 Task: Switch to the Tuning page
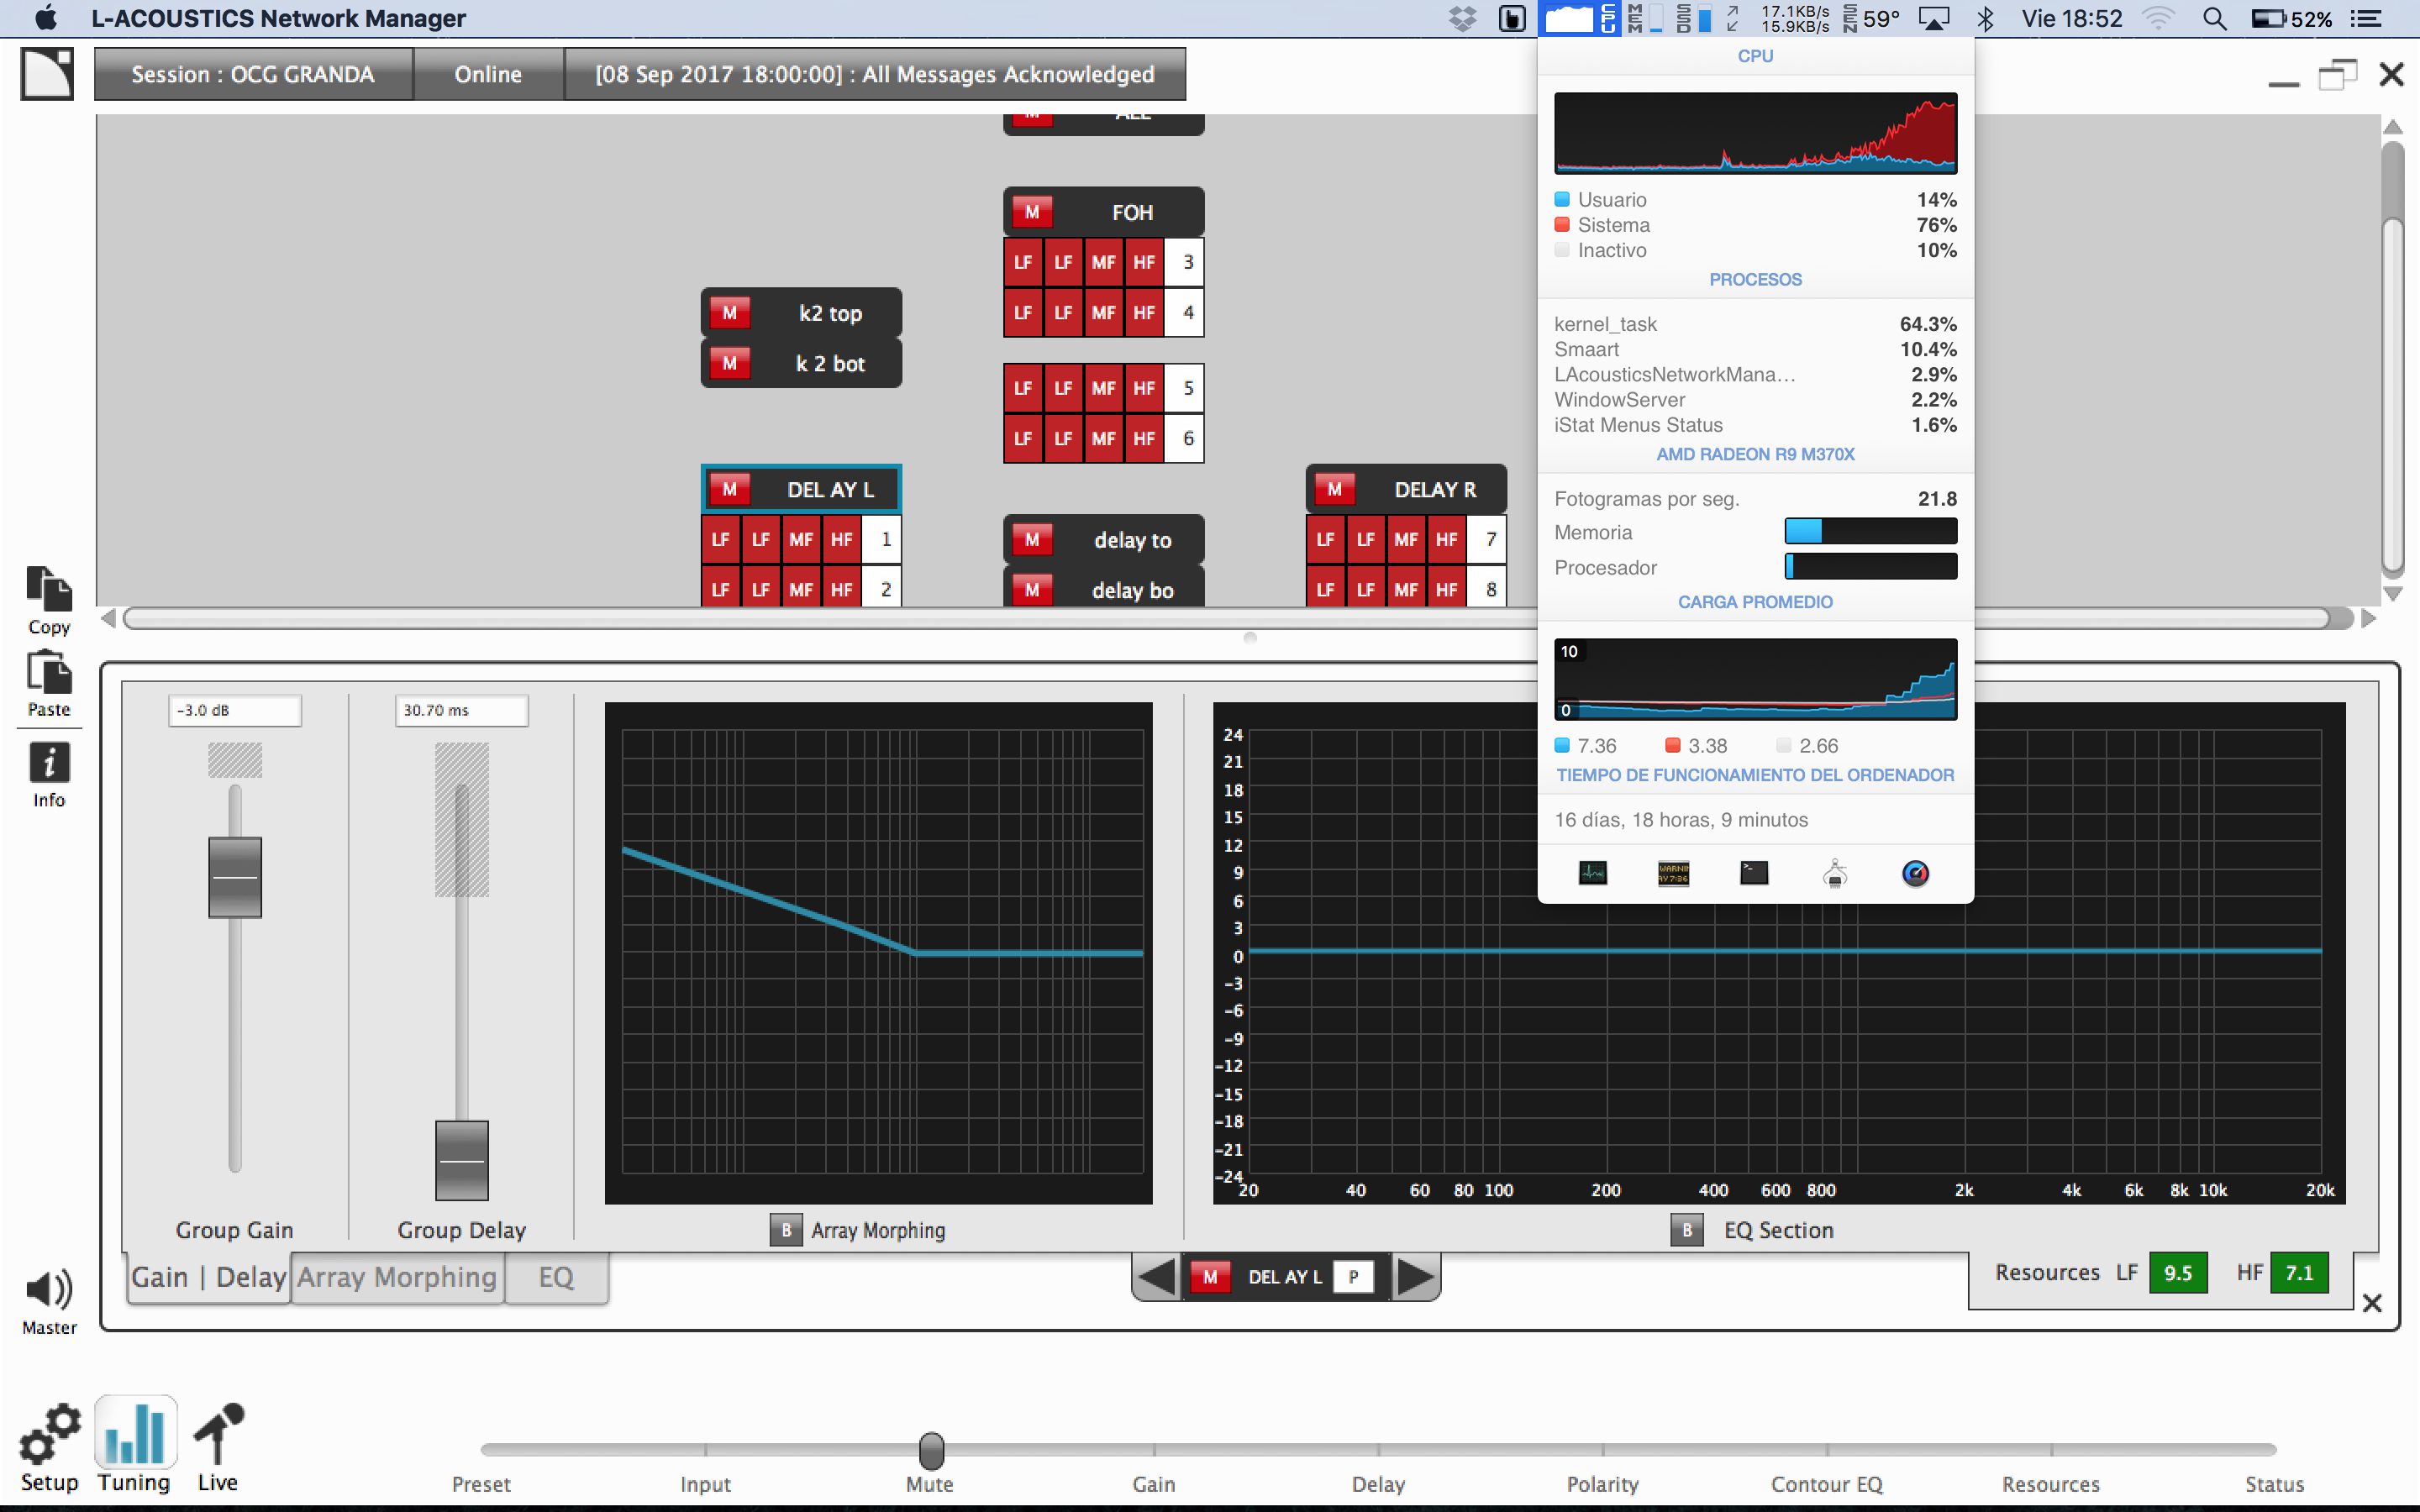point(135,1446)
